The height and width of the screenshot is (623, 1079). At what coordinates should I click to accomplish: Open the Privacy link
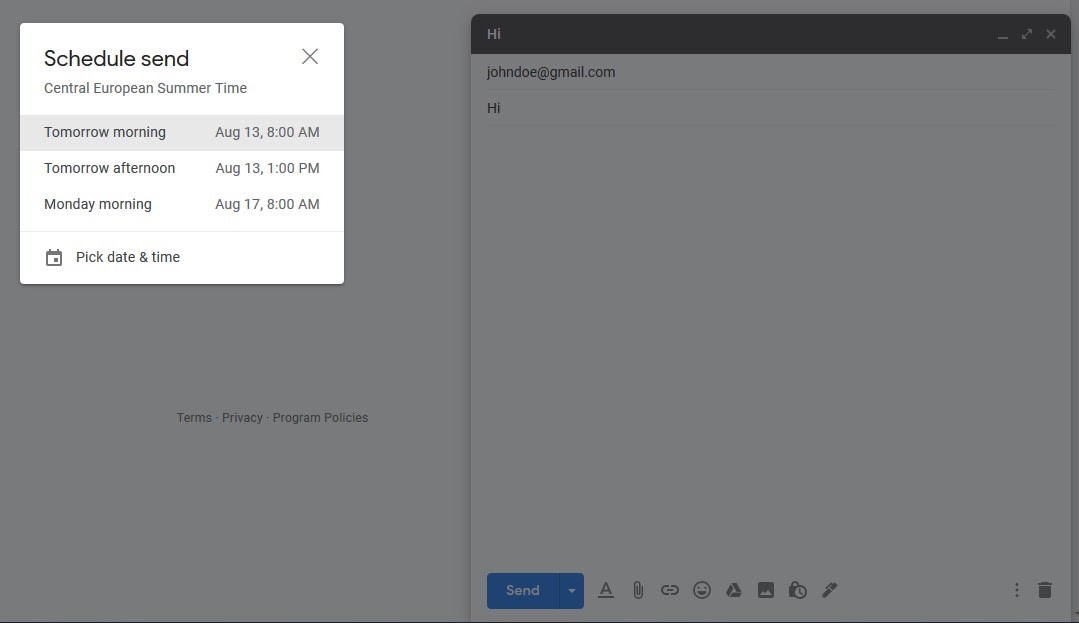(242, 418)
